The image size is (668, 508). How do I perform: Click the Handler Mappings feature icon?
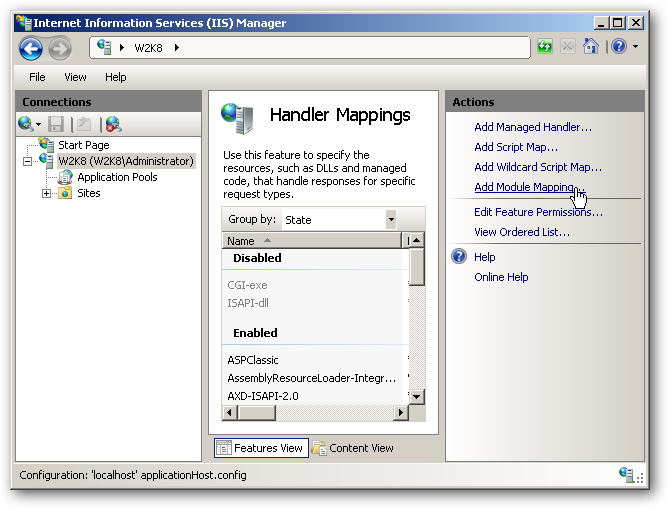pyautogui.click(x=237, y=118)
